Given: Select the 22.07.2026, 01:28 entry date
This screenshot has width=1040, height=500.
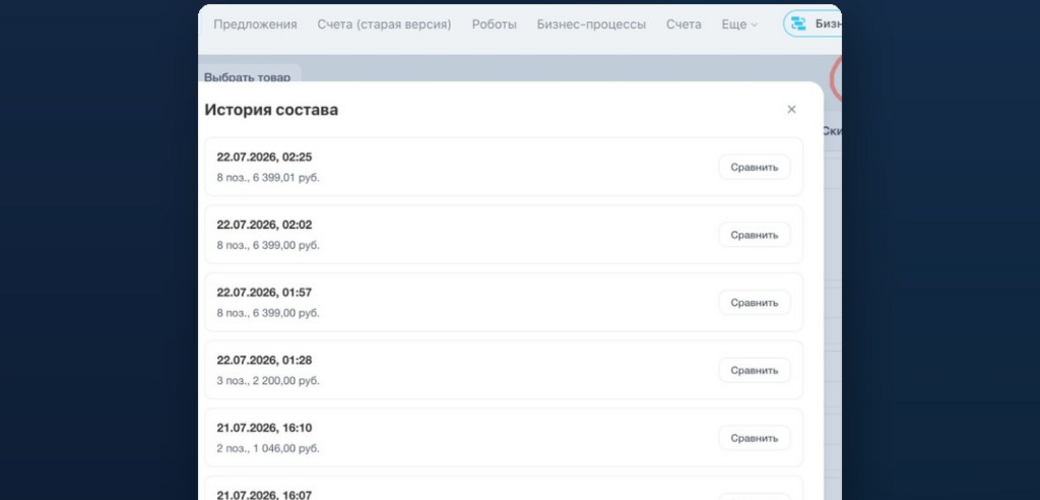Looking at the screenshot, I should click(264, 360).
